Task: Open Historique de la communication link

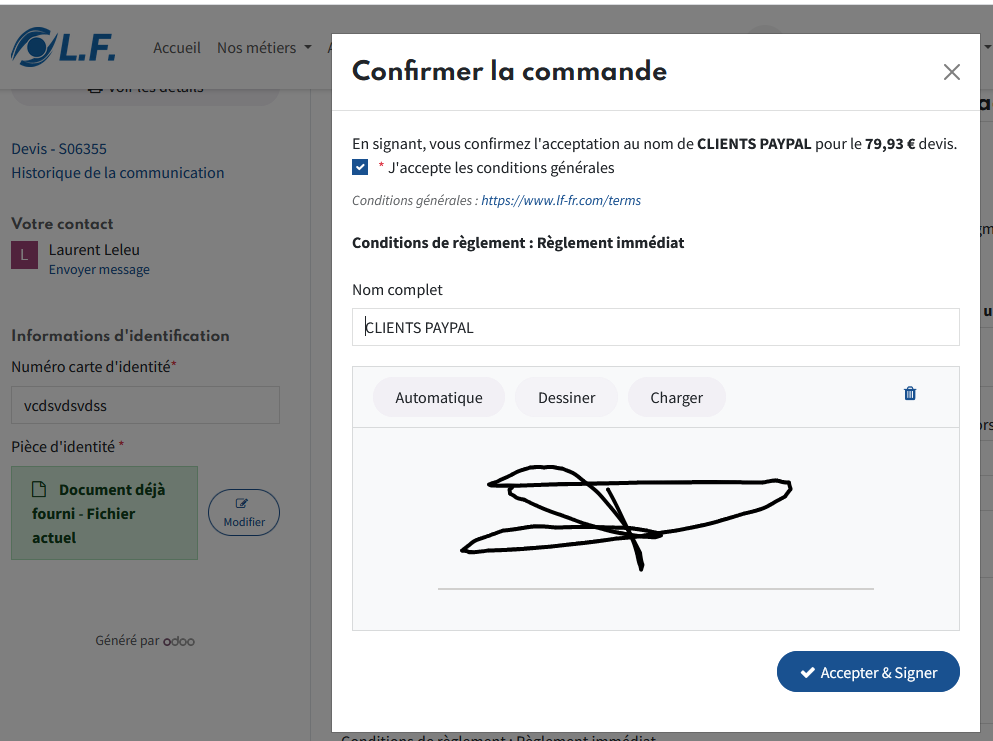Action: click(118, 173)
